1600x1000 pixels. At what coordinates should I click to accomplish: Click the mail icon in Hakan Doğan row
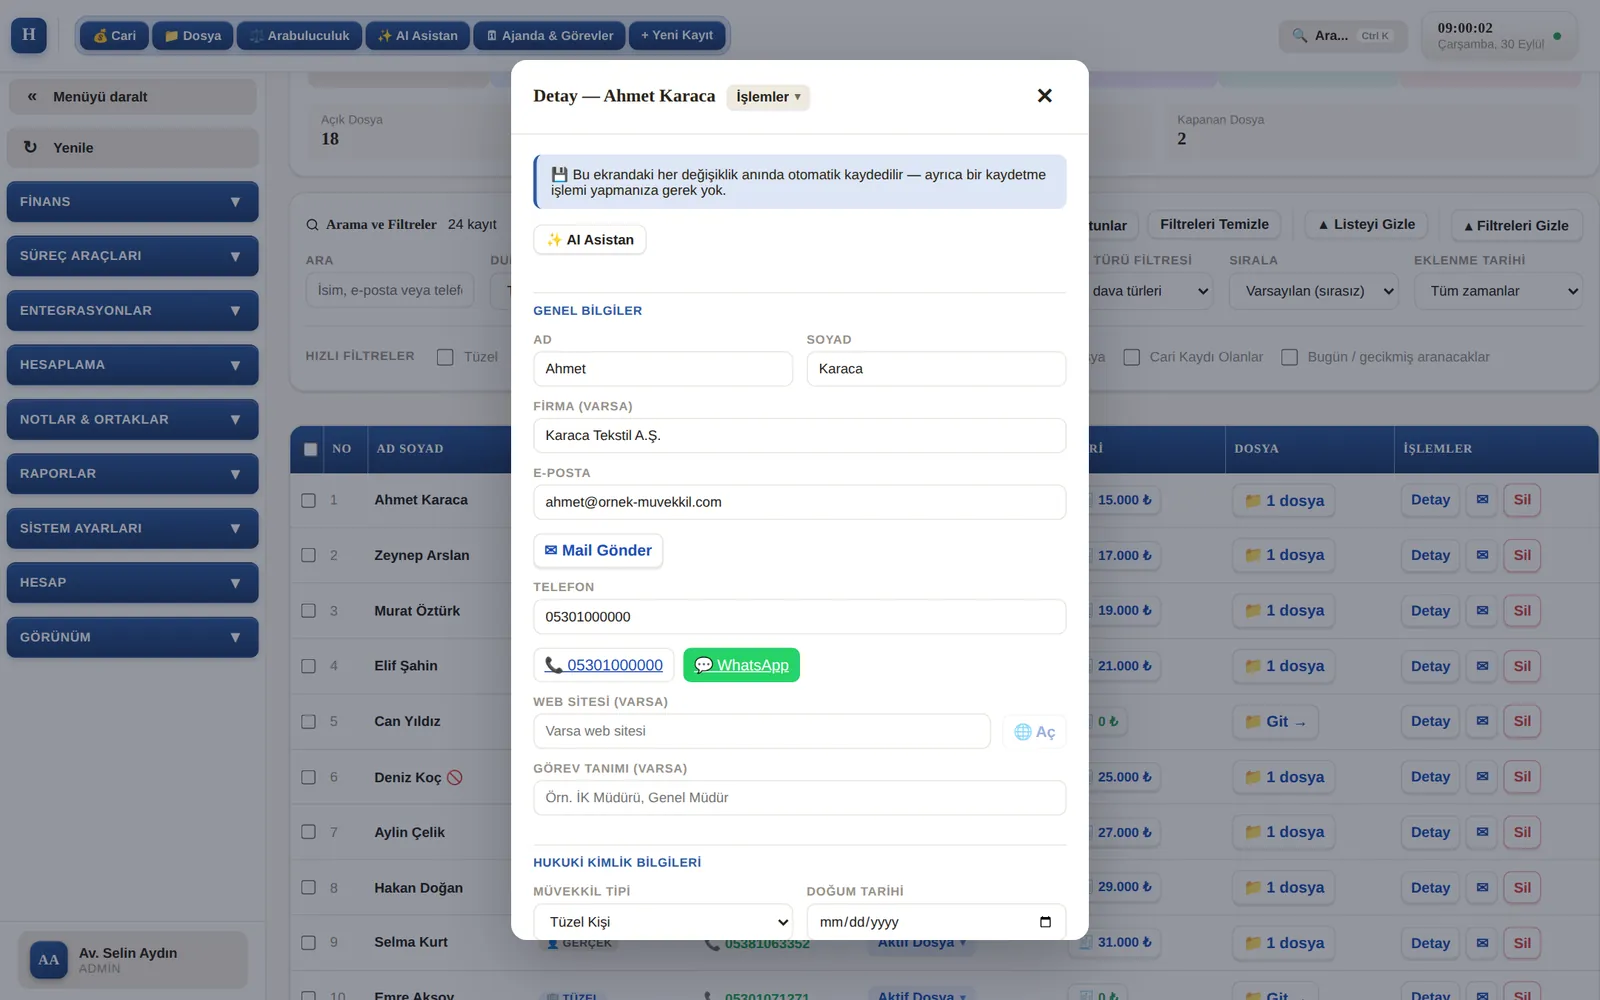click(x=1482, y=887)
